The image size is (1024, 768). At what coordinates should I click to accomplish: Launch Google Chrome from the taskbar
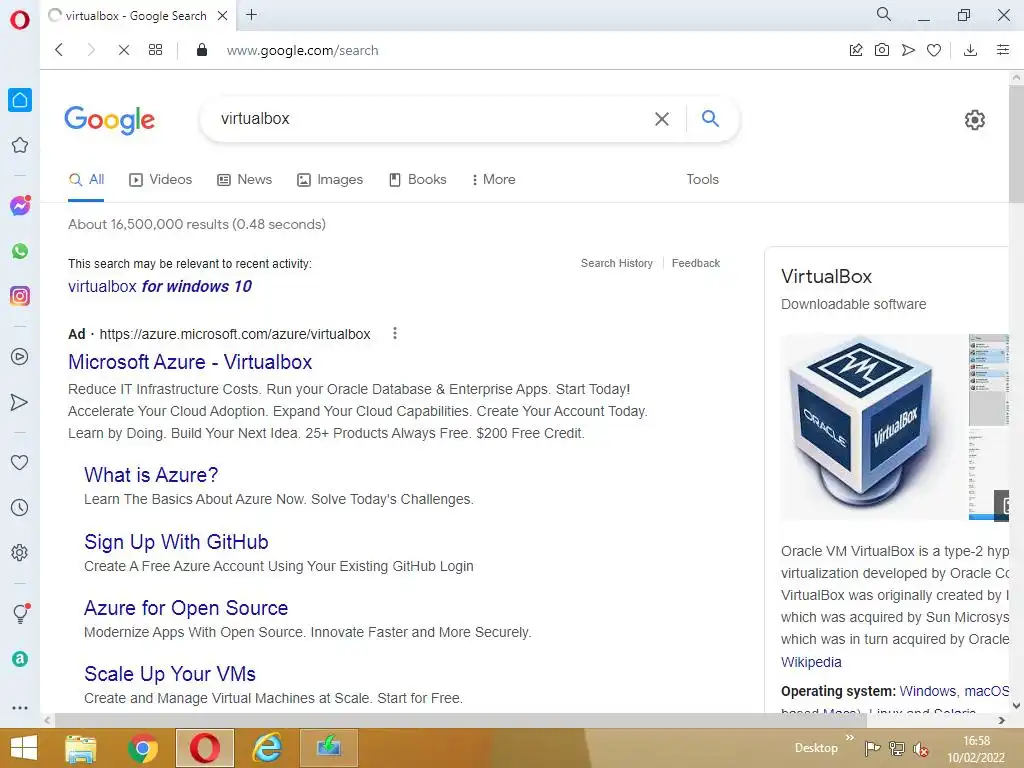pyautogui.click(x=143, y=748)
